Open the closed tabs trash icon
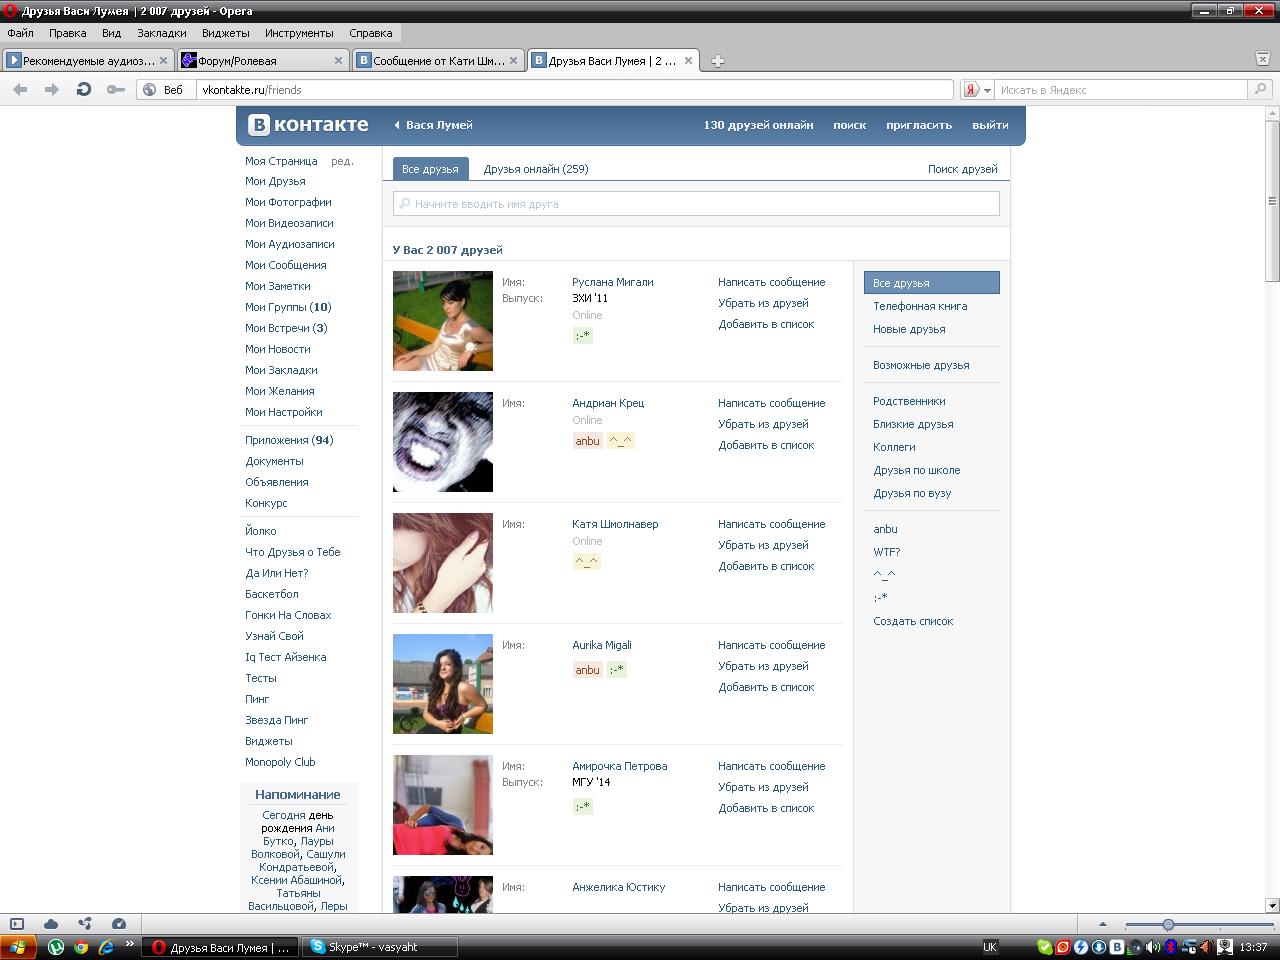The height and width of the screenshot is (960, 1280). (1262, 59)
